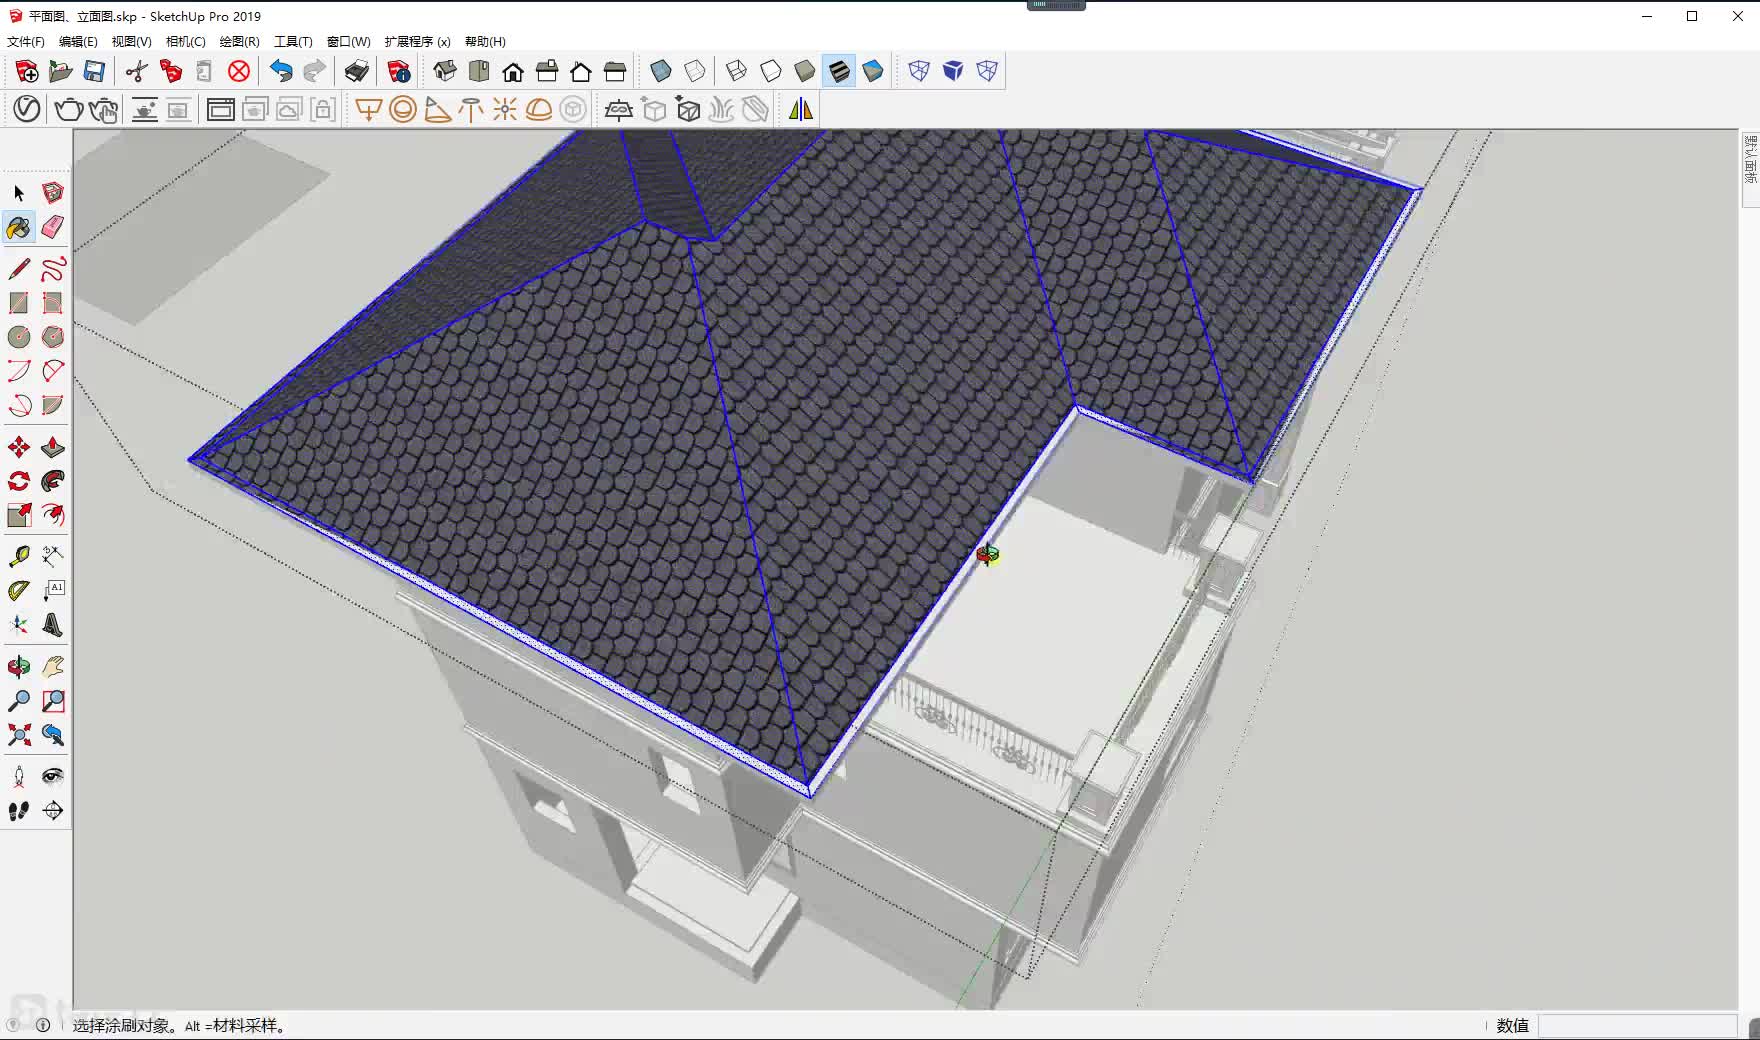Select the Pan hand tool
The image size is (1760, 1040).
pos(53,667)
